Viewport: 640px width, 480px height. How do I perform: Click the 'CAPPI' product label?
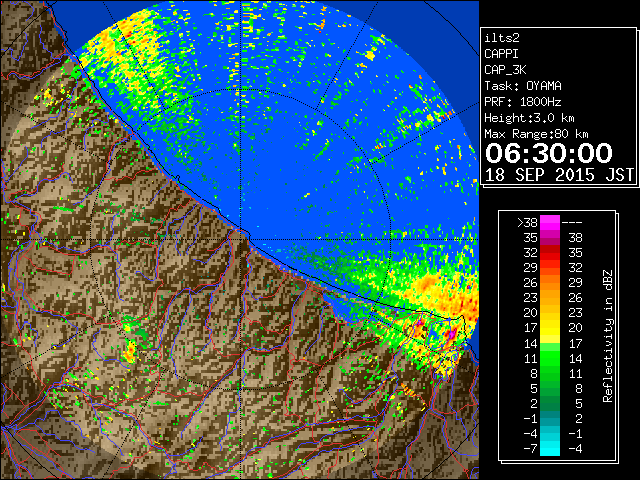501,54
